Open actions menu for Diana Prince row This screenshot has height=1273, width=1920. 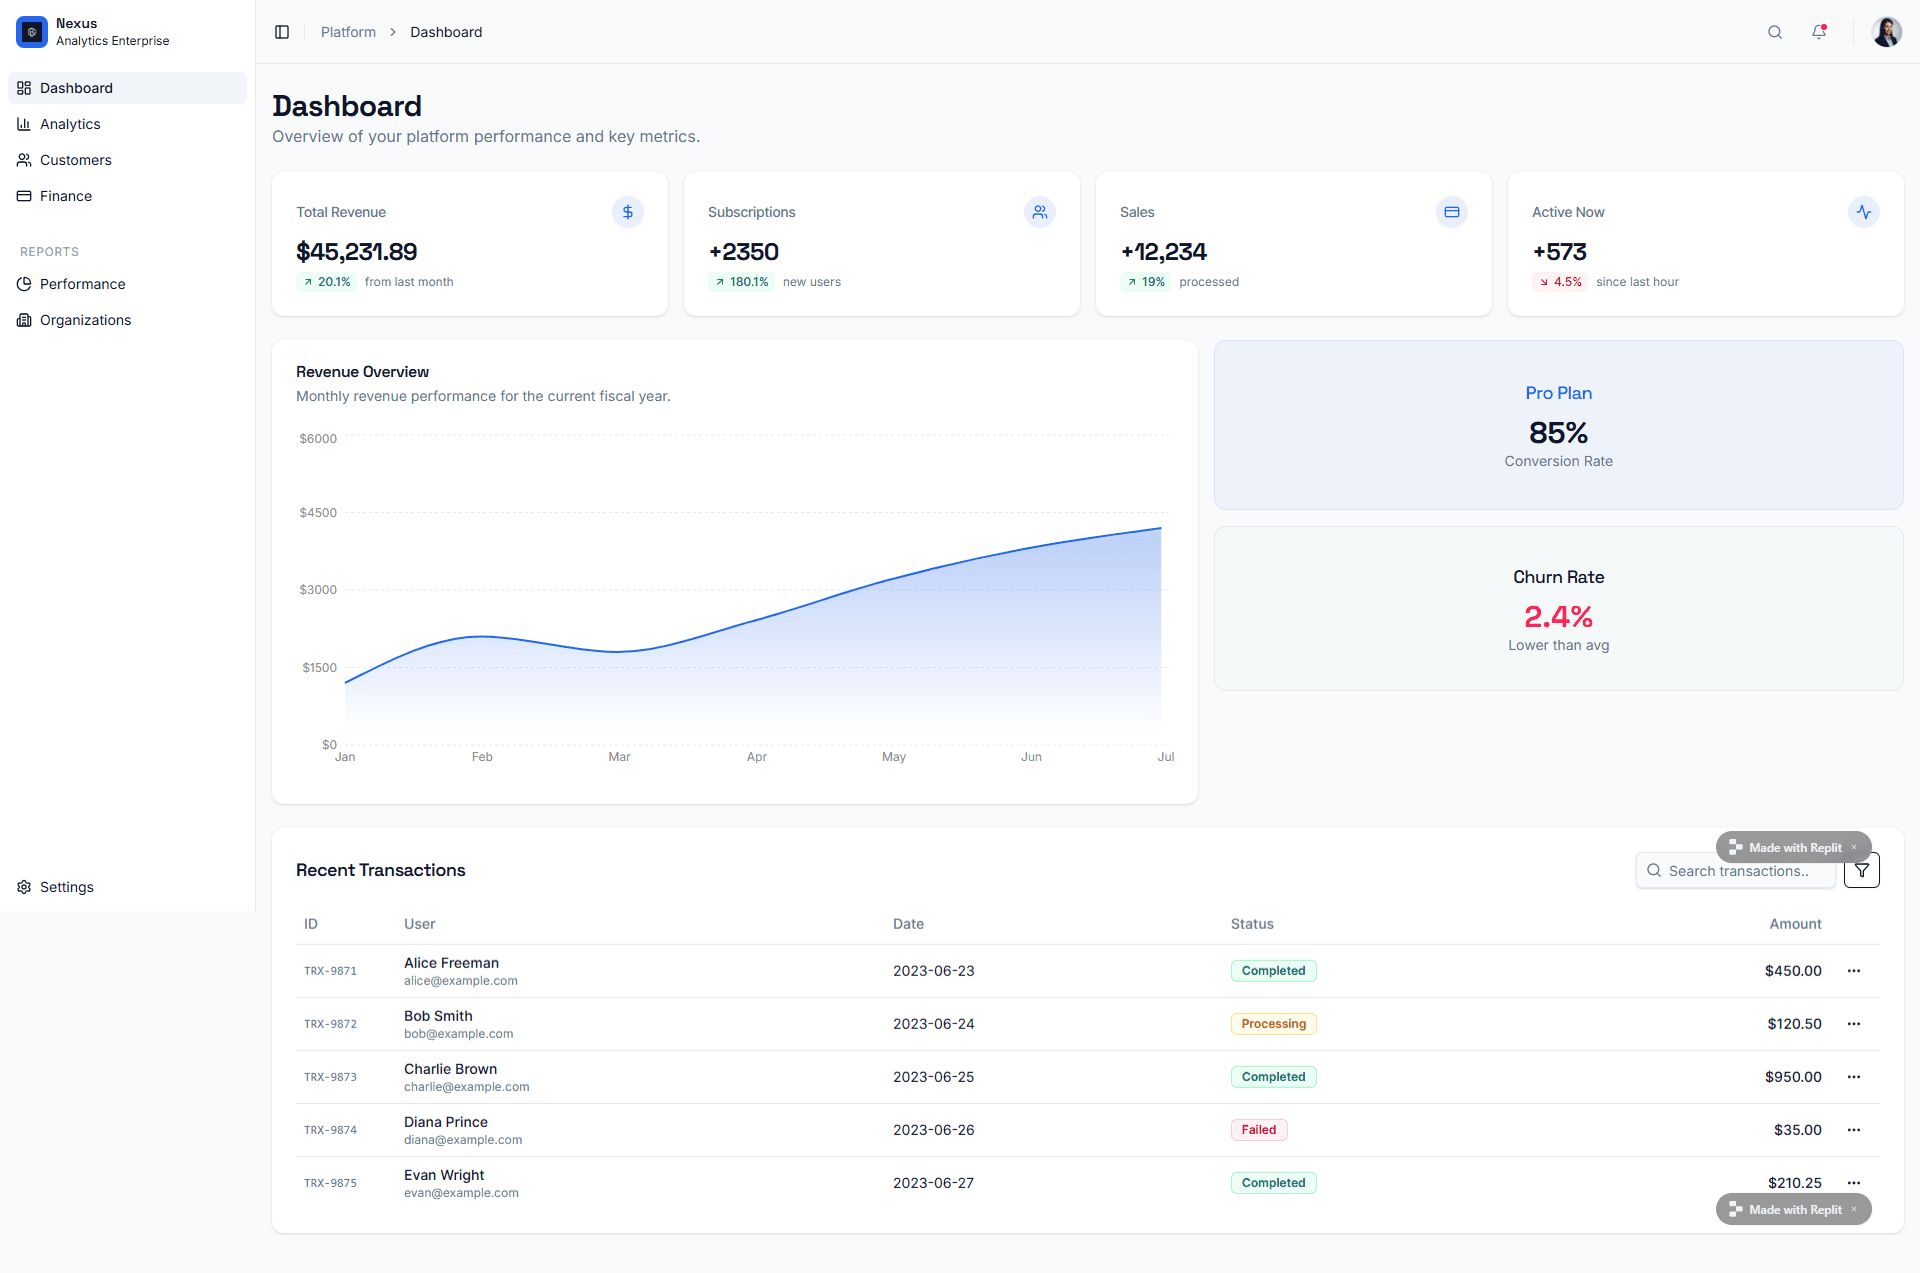pos(1854,1130)
